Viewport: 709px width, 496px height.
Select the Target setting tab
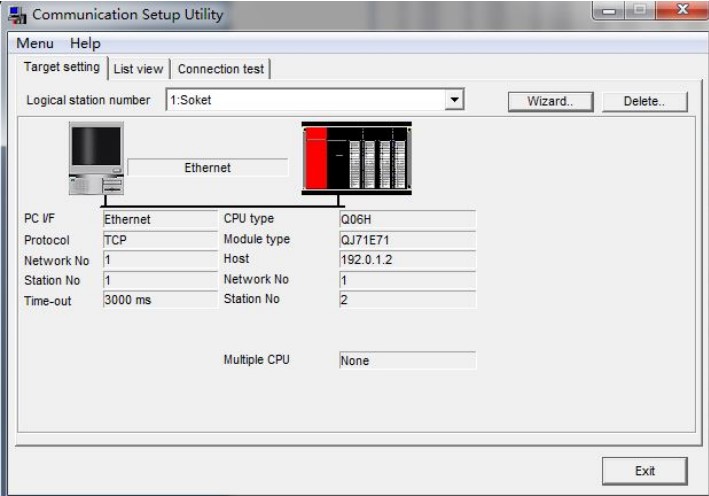(x=61, y=68)
